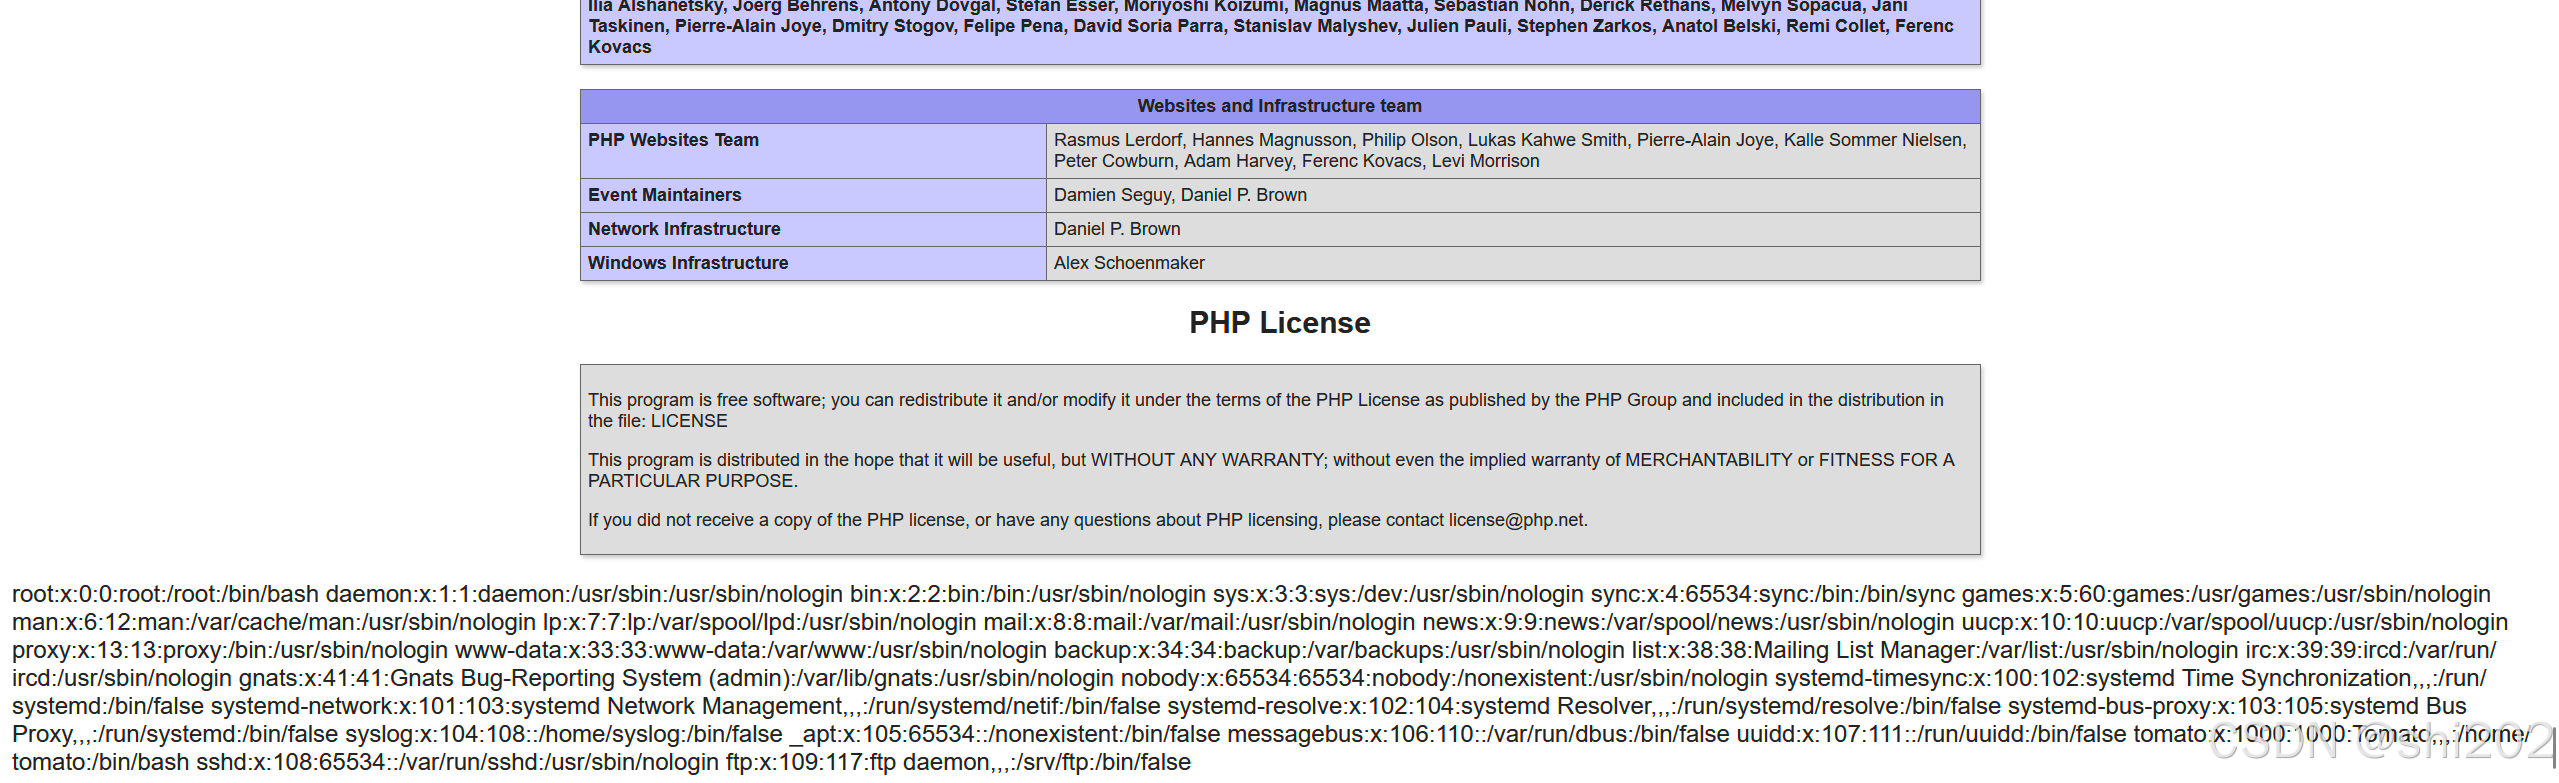Viewport: 2559px width, 783px height.
Task: Click the 'games:x:5:60:games' passwd entry
Action: (x=2226, y=594)
